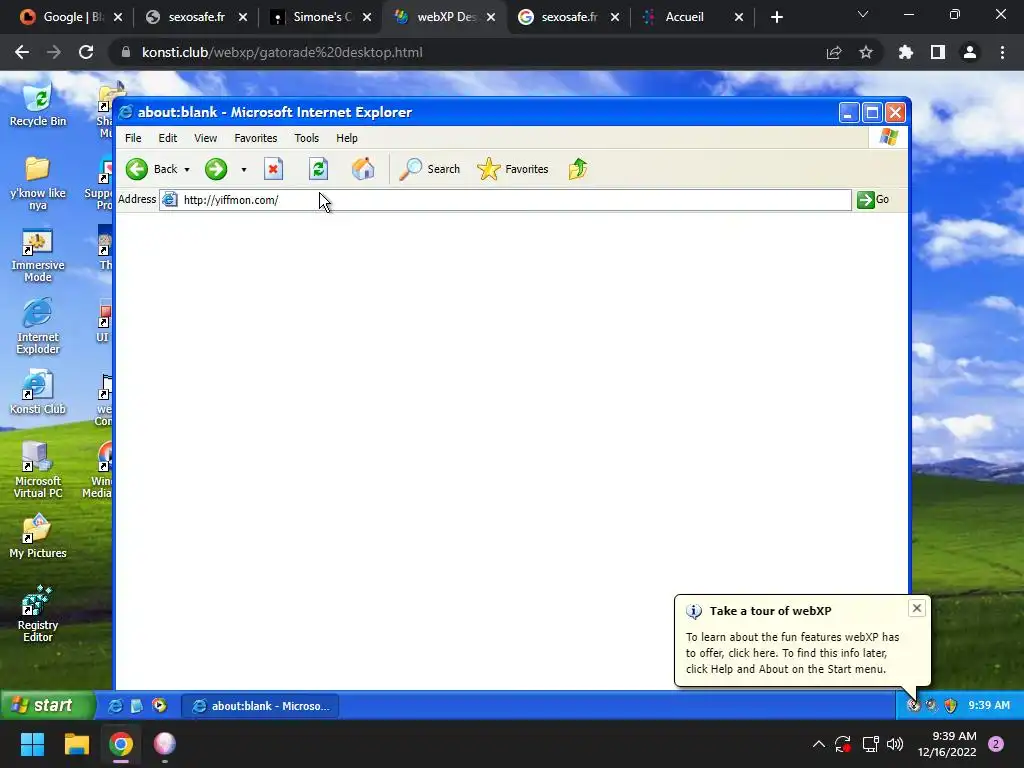The height and width of the screenshot is (768, 1024).
Task: Refresh the page in Internet Explorer toolbar
Action: (318, 169)
